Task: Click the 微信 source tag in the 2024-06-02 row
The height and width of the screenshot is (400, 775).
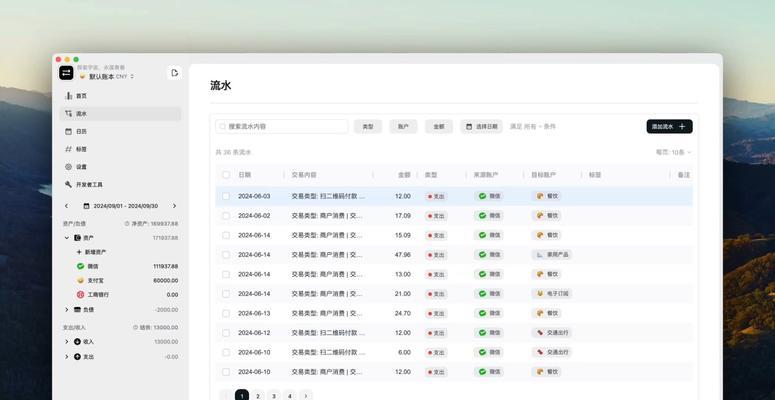Action: tap(489, 216)
